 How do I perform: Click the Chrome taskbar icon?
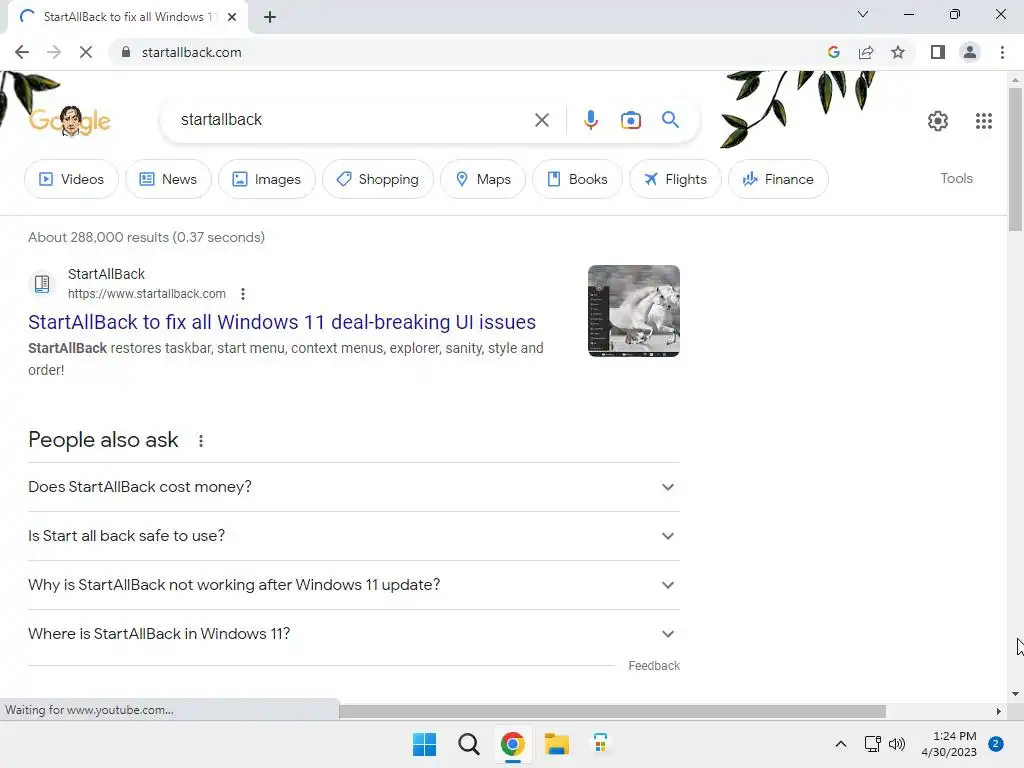[513, 744]
